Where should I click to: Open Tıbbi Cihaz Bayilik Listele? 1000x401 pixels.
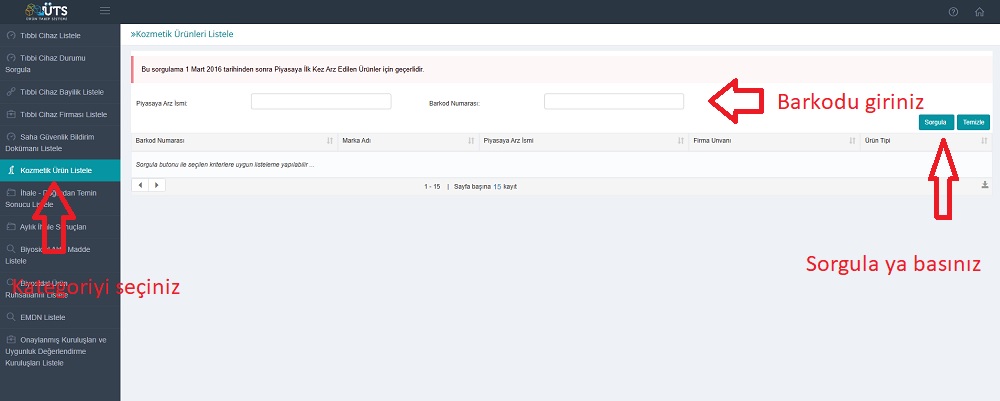60,91
